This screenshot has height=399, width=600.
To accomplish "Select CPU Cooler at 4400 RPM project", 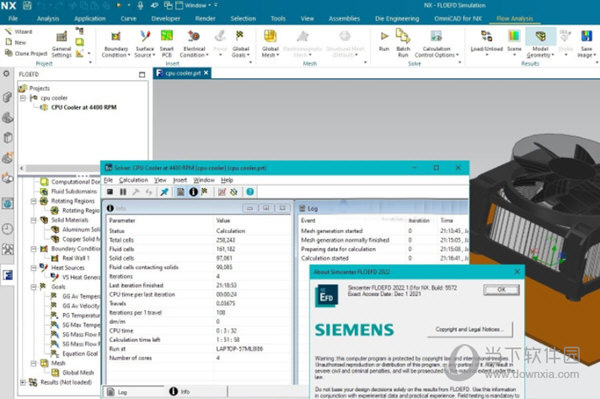I will [x=83, y=107].
